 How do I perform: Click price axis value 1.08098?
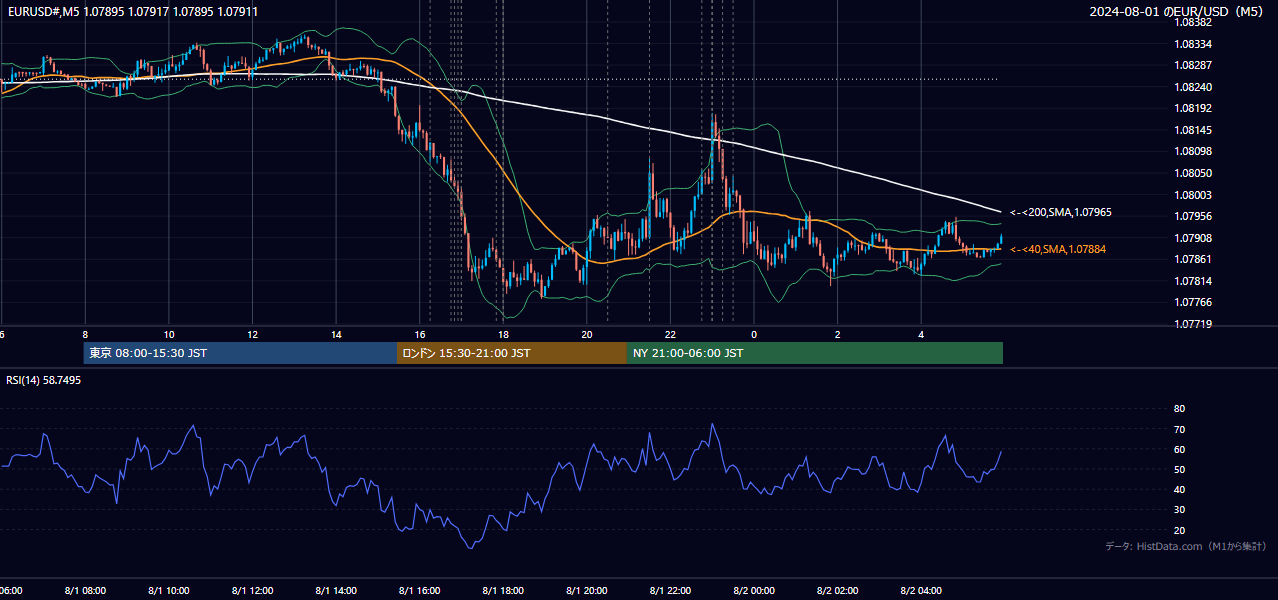1193,151
